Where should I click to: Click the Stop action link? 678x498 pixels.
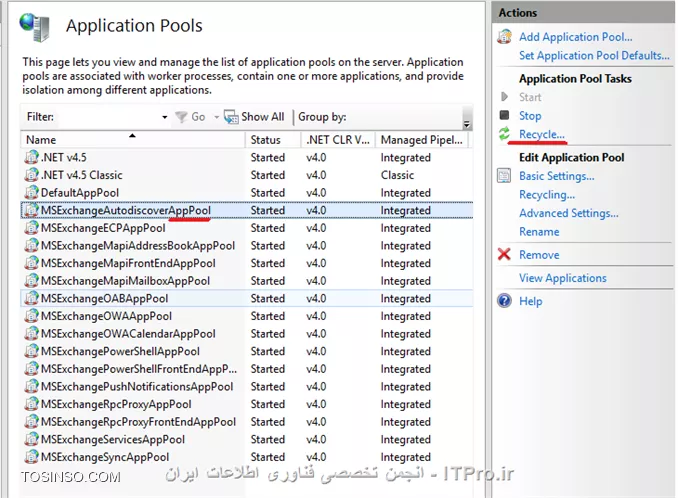(530, 115)
